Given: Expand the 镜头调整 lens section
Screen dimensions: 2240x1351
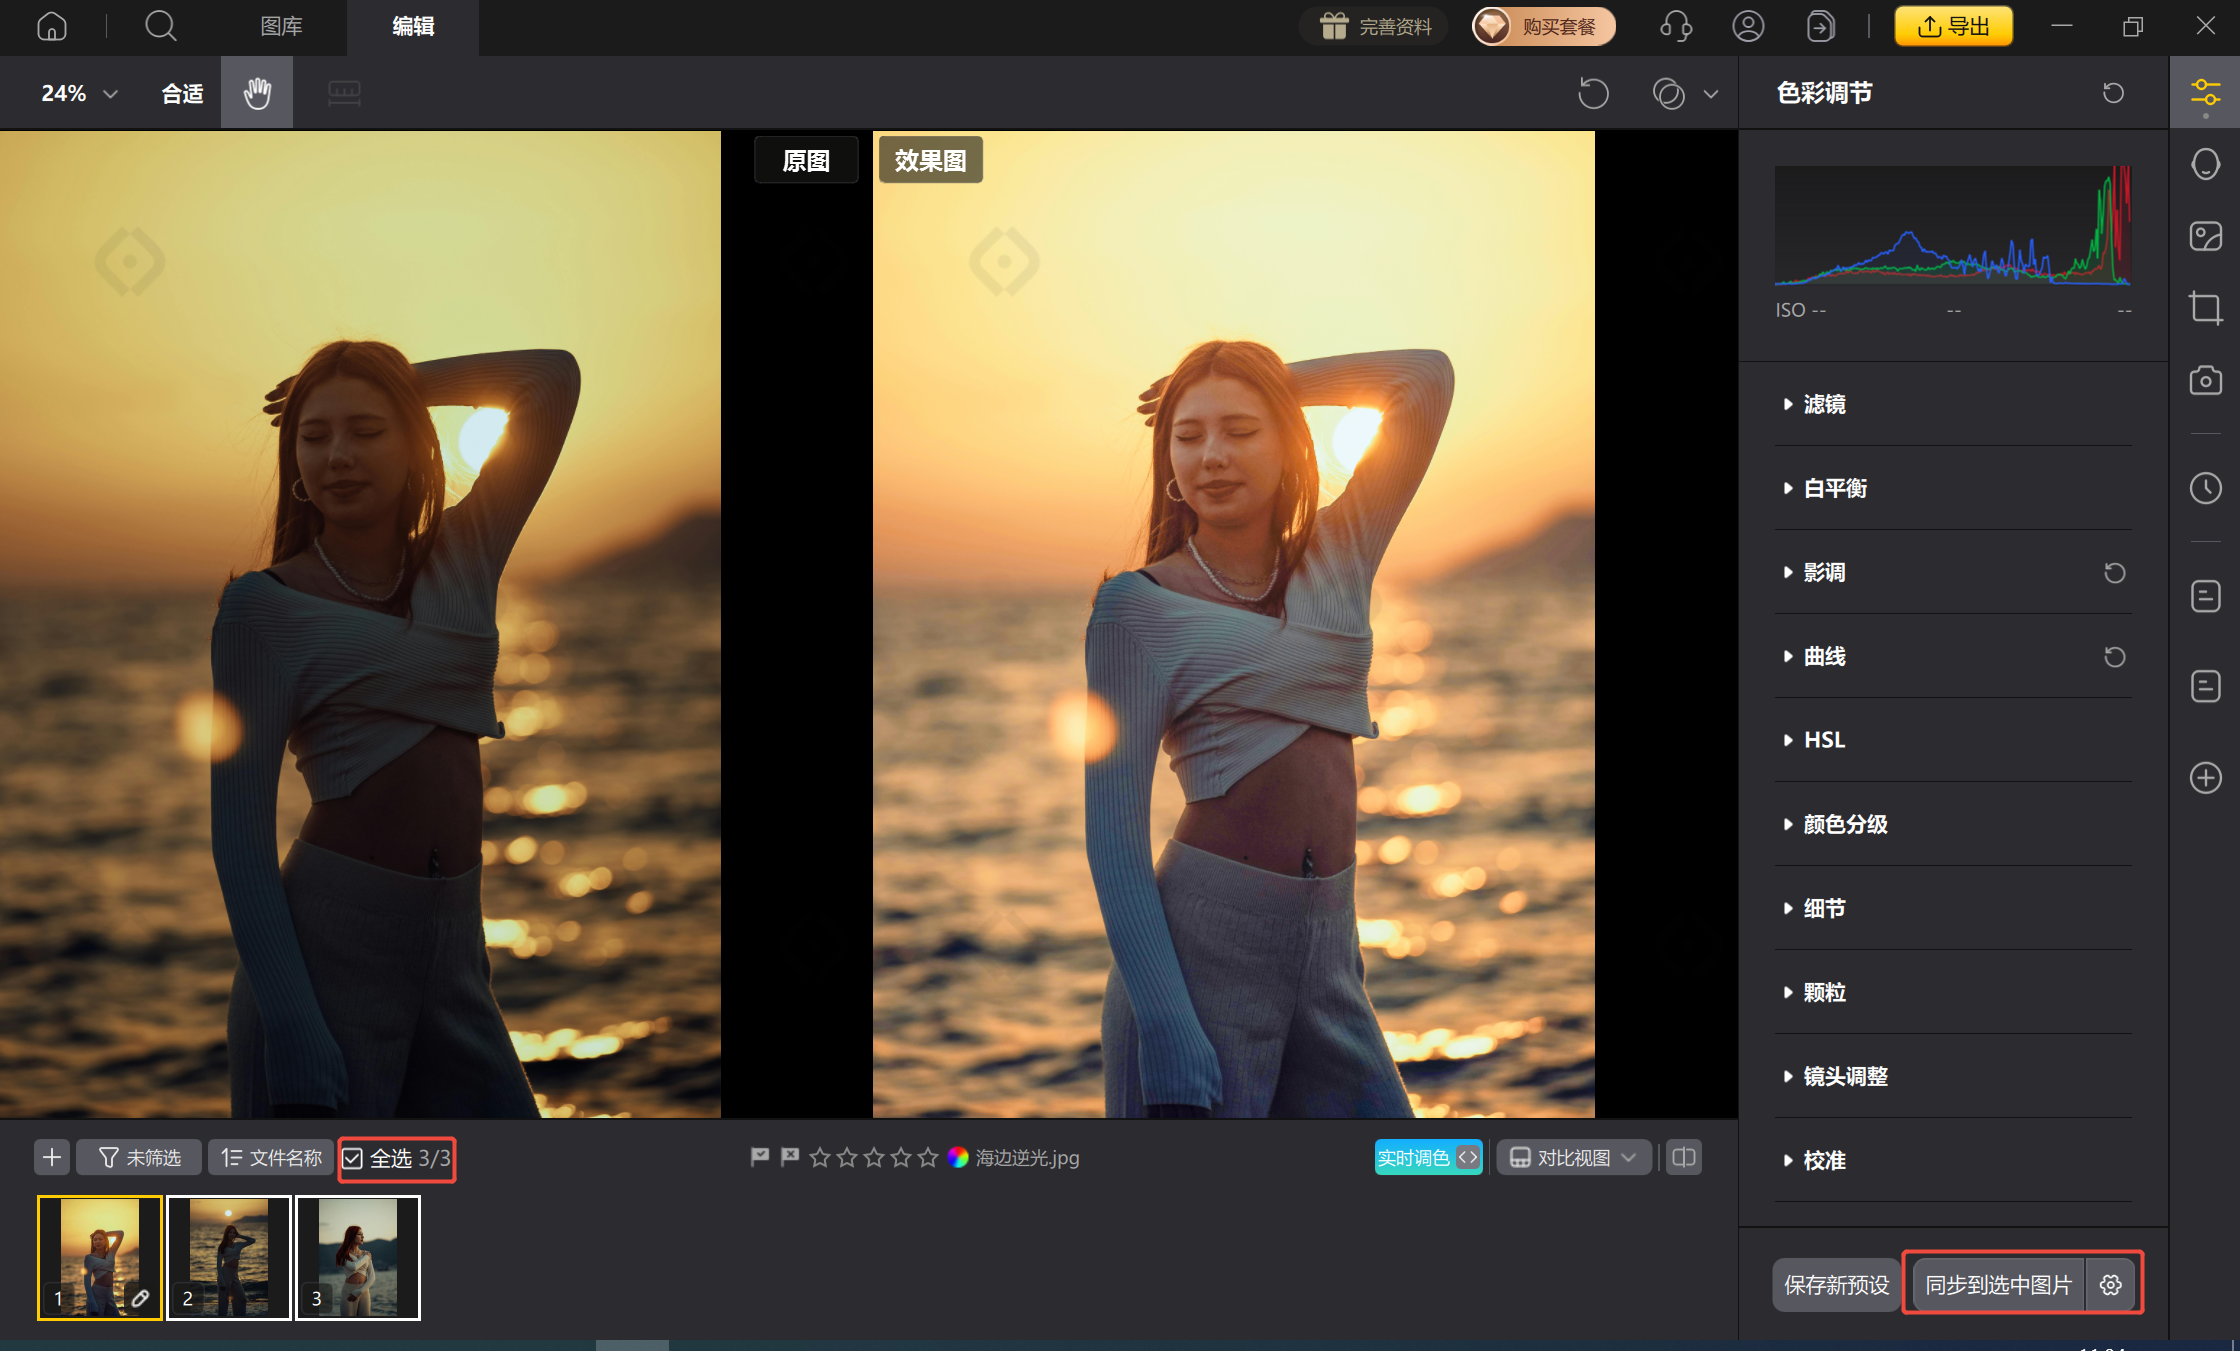Looking at the screenshot, I should [x=1954, y=1076].
